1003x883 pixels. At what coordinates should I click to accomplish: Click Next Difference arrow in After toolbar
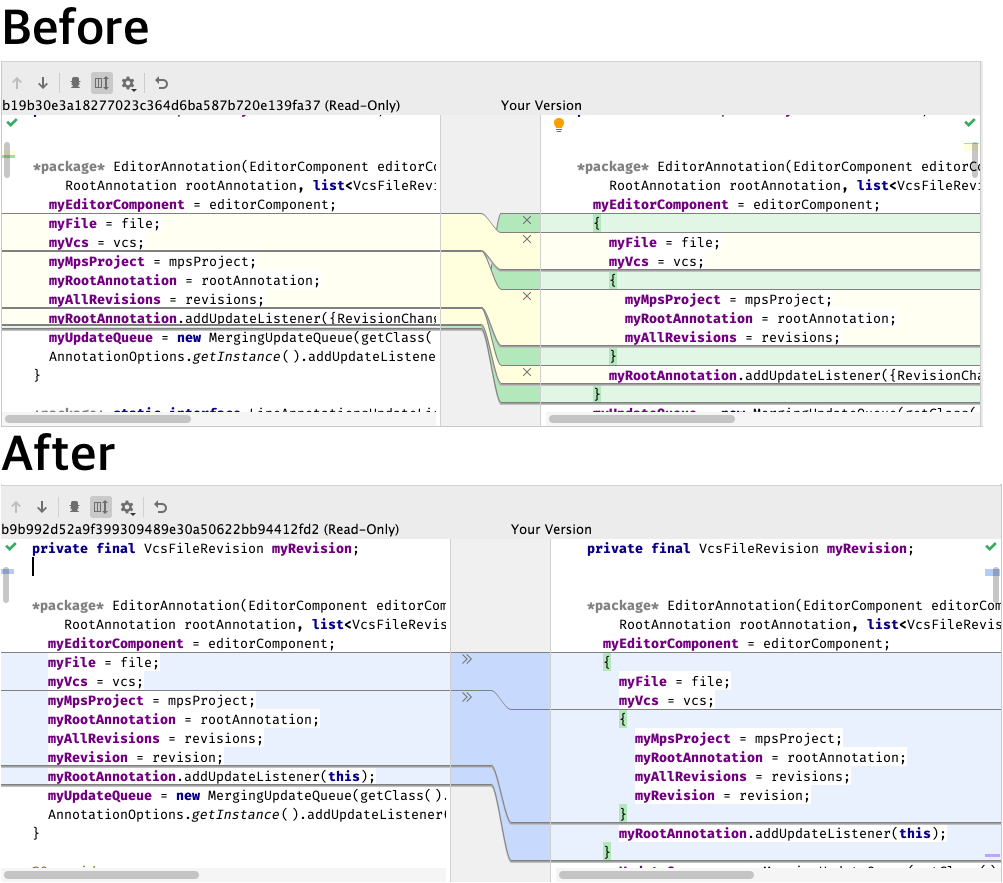[42, 507]
